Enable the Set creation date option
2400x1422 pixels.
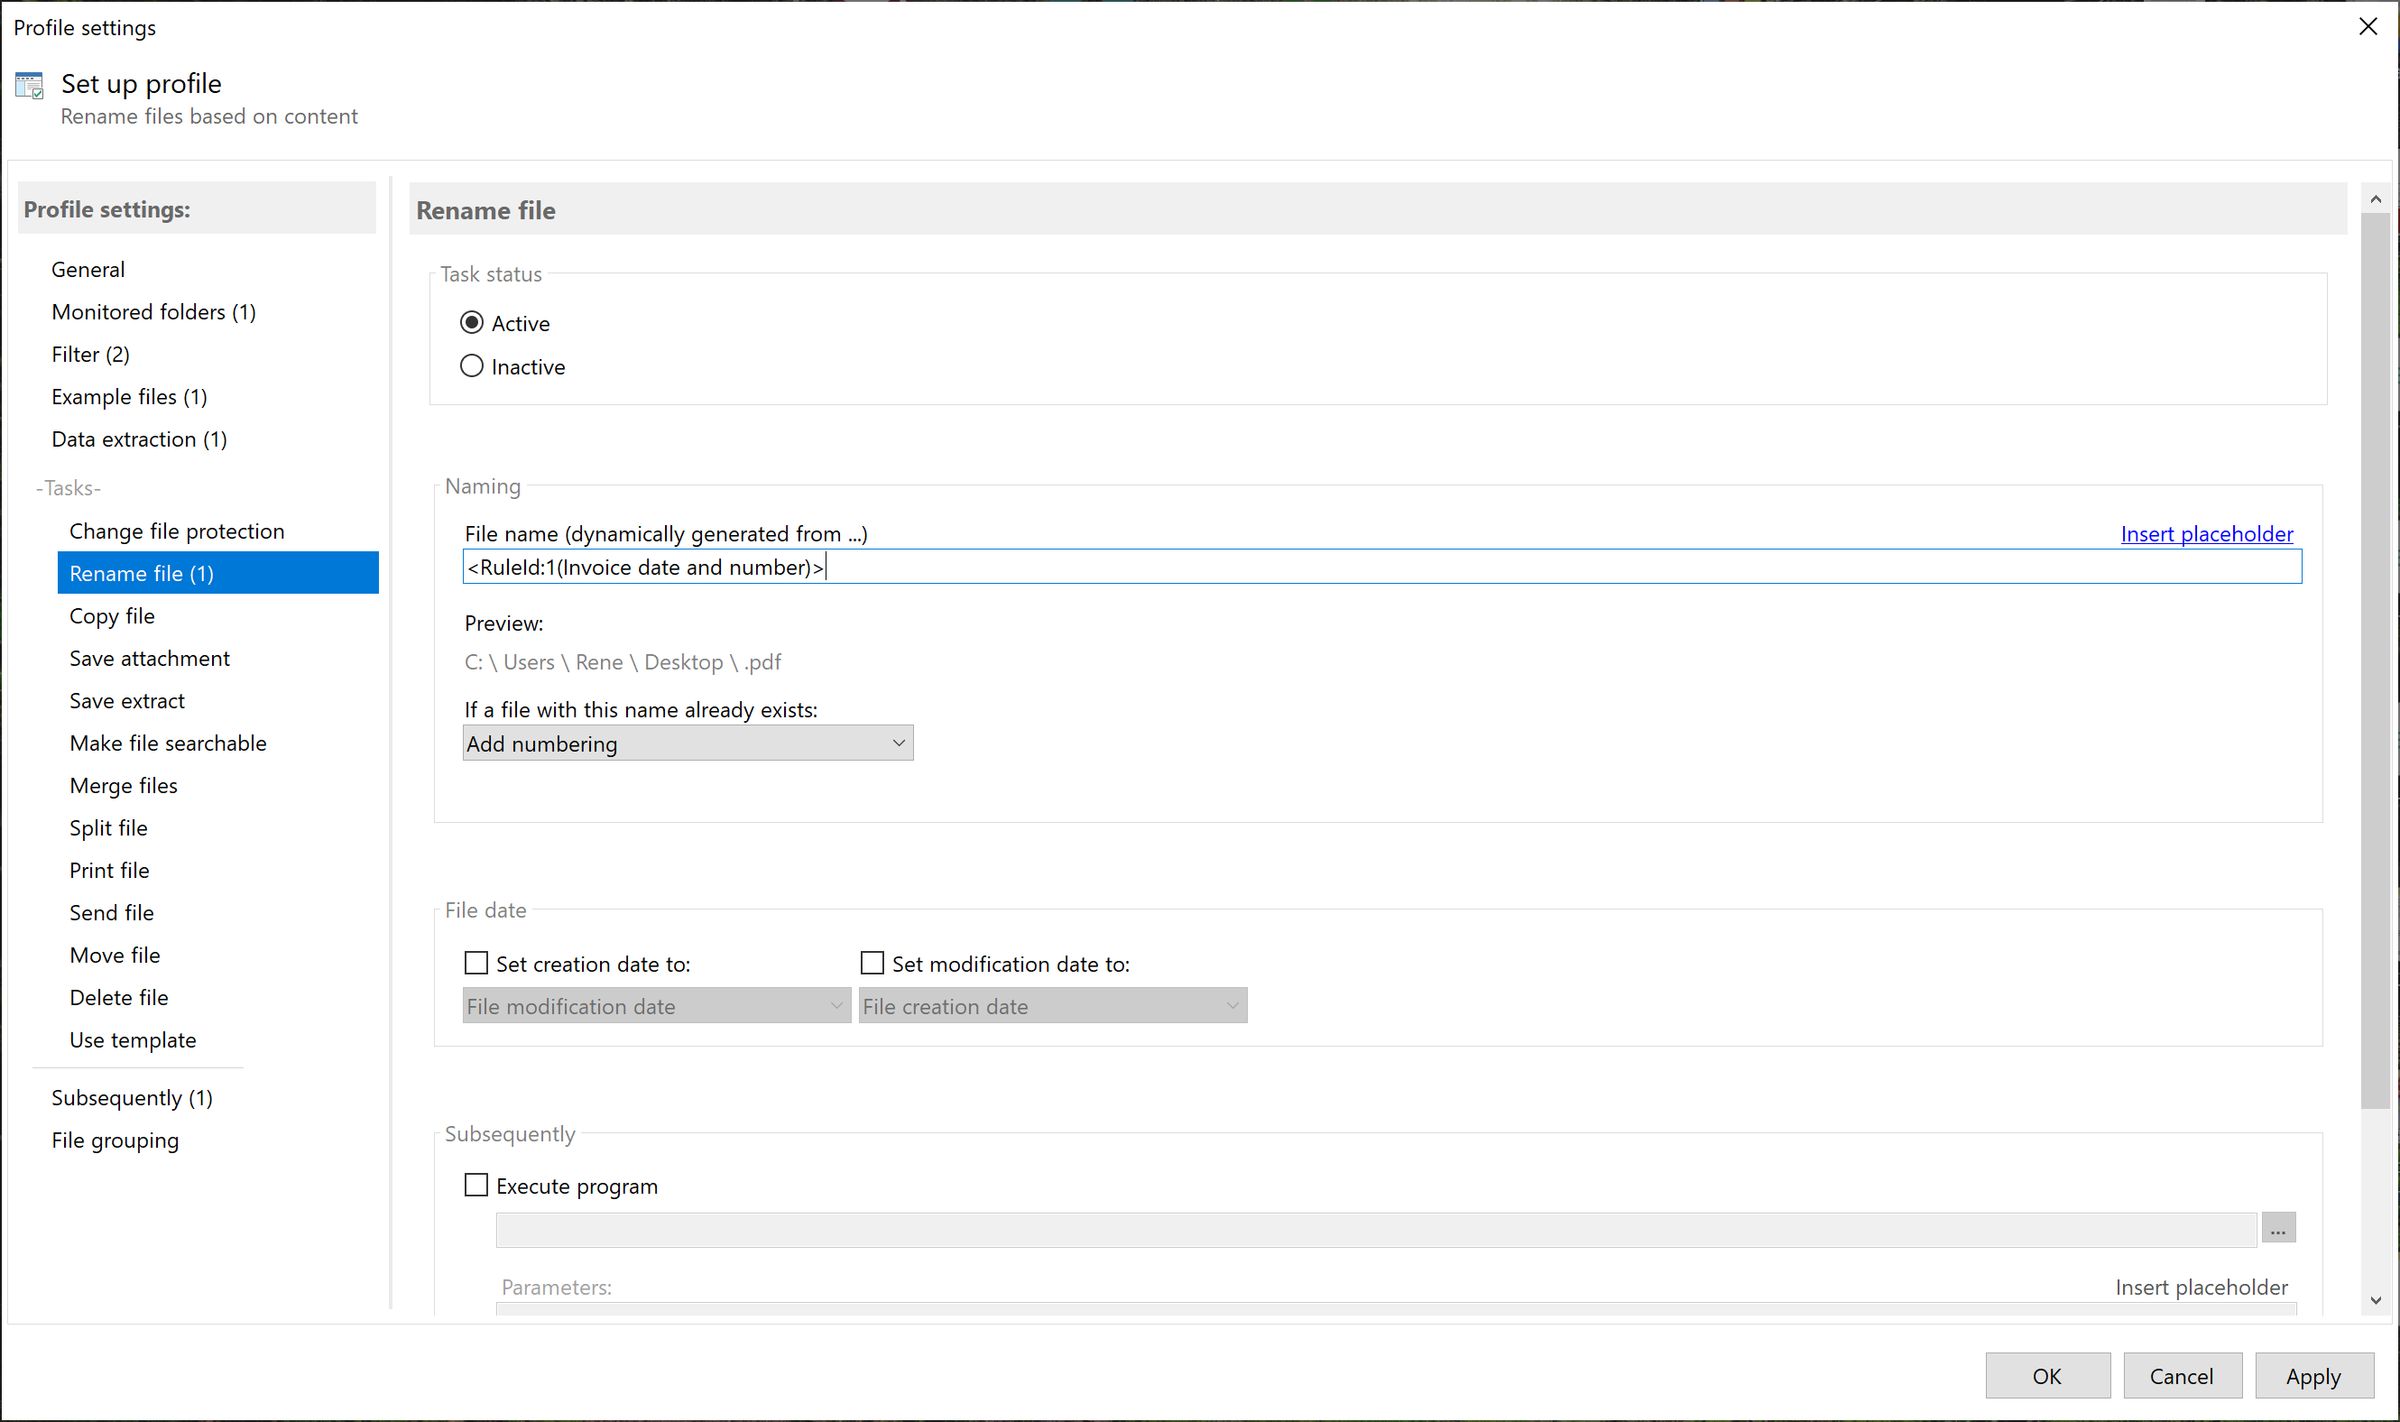(476, 962)
